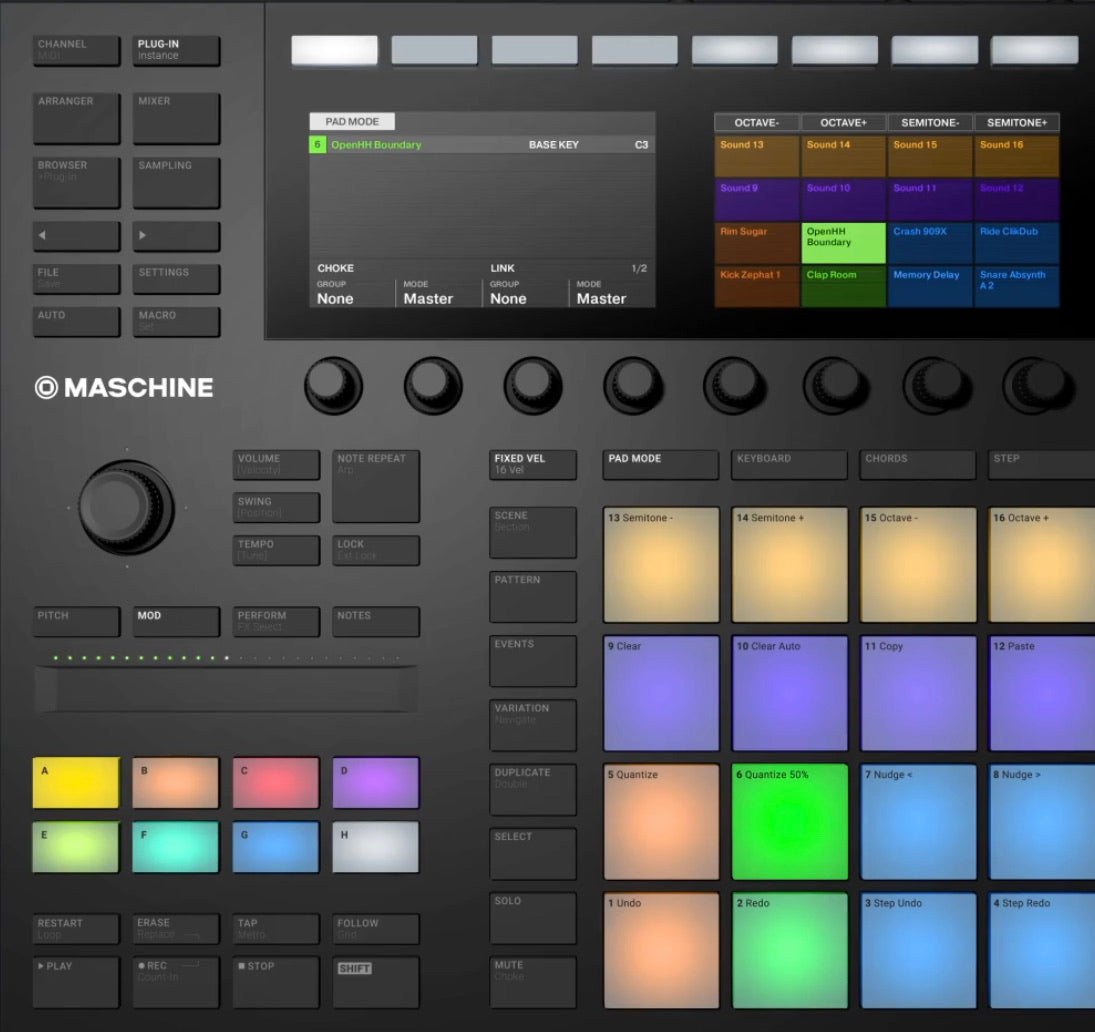Toggle the Mute button
The width and height of the screenshot is (1095, 1032).
tap(533, 981)
